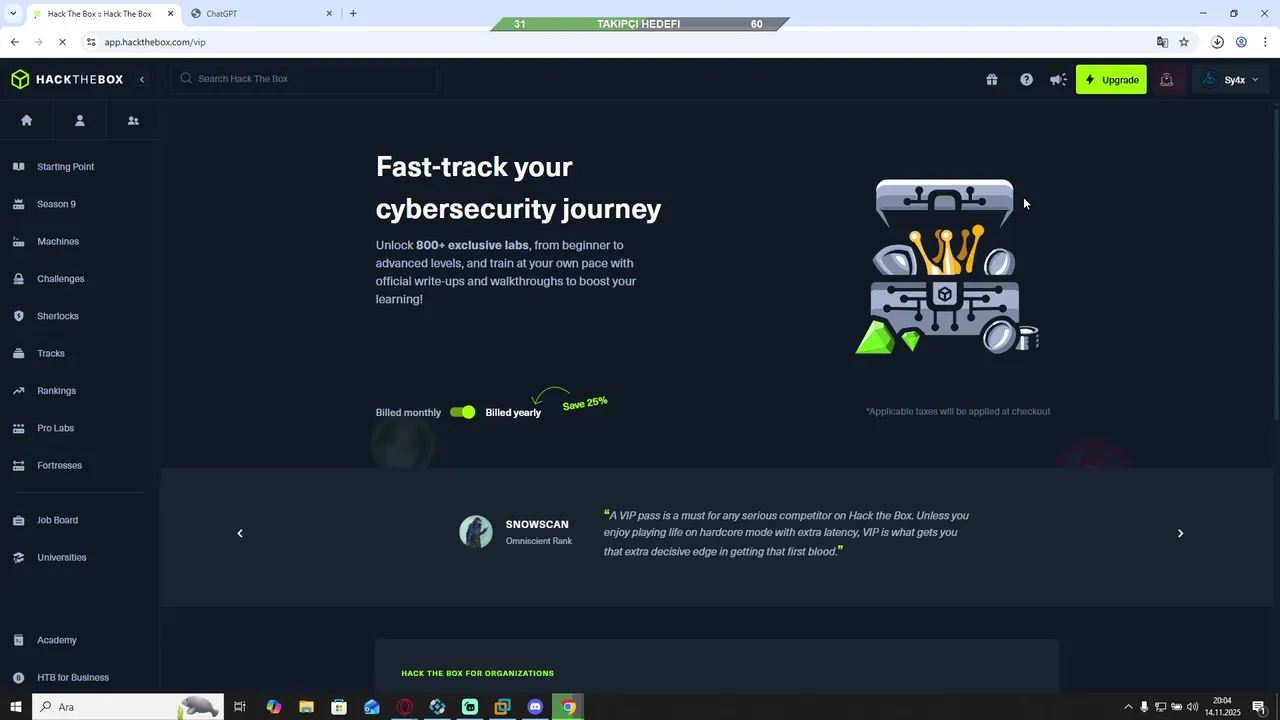Go to Academy from the sidebar
The width and height of the screenshot is (1280, 720).
[x=57, y=641]
